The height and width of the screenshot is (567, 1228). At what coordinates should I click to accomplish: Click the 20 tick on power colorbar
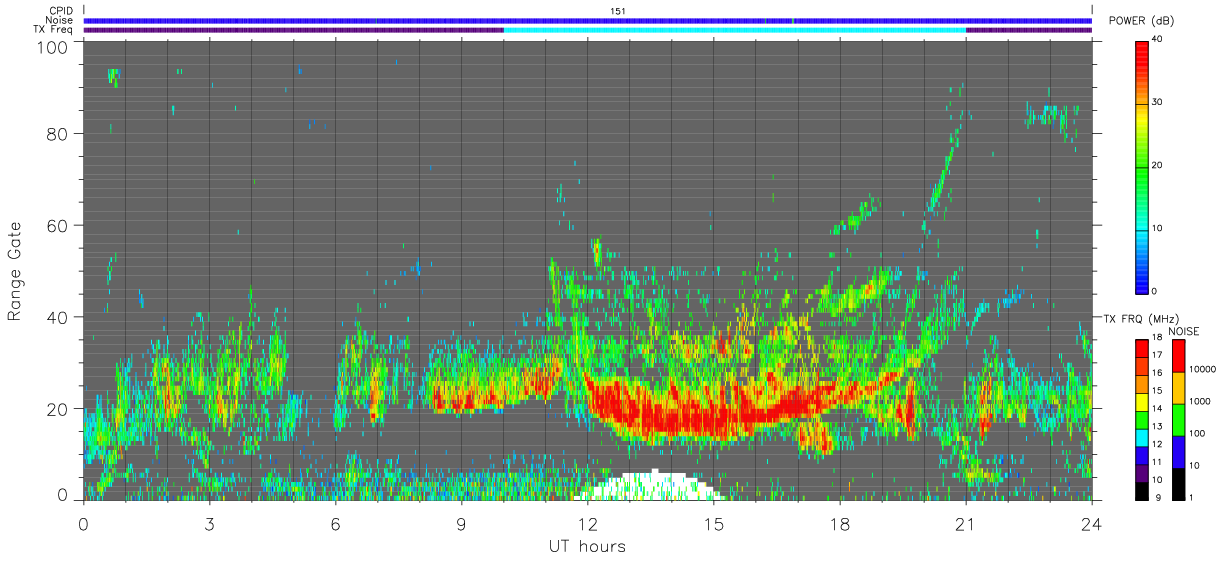click(x=1157, y=165)
